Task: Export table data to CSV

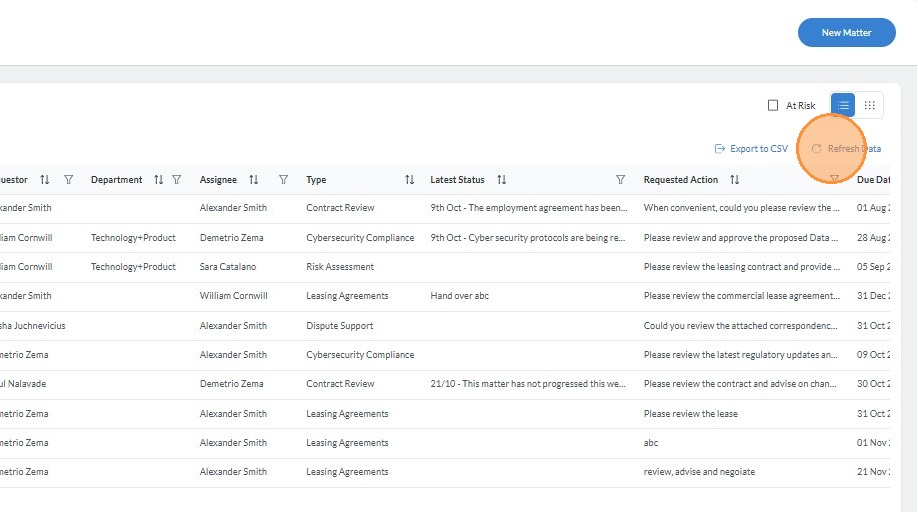Action: pos(751,149)
